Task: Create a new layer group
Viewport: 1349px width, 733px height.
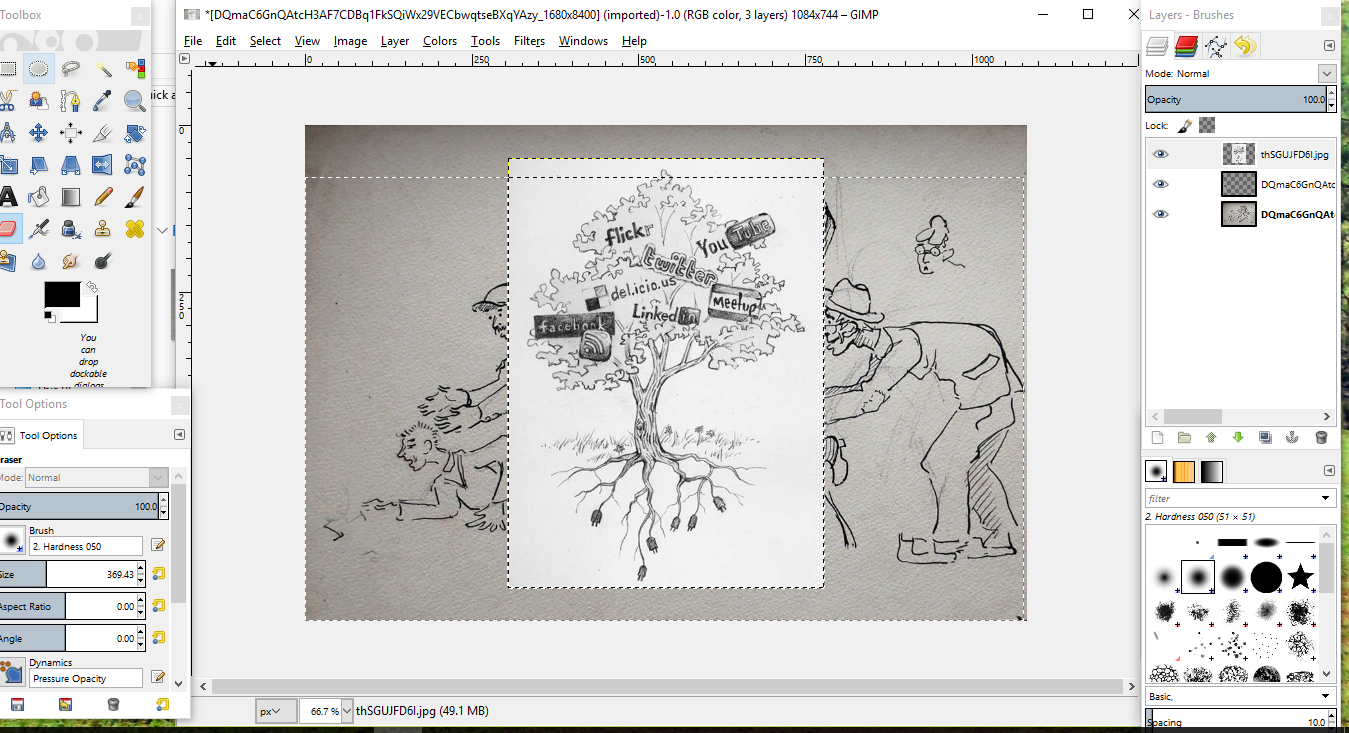Action: (x=1184, y=437)
